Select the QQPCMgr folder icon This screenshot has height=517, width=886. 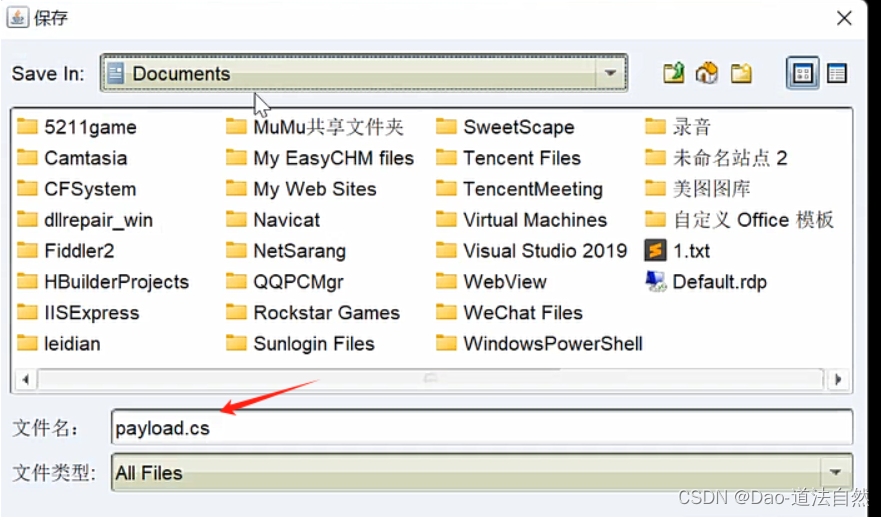tap(236, 281)
